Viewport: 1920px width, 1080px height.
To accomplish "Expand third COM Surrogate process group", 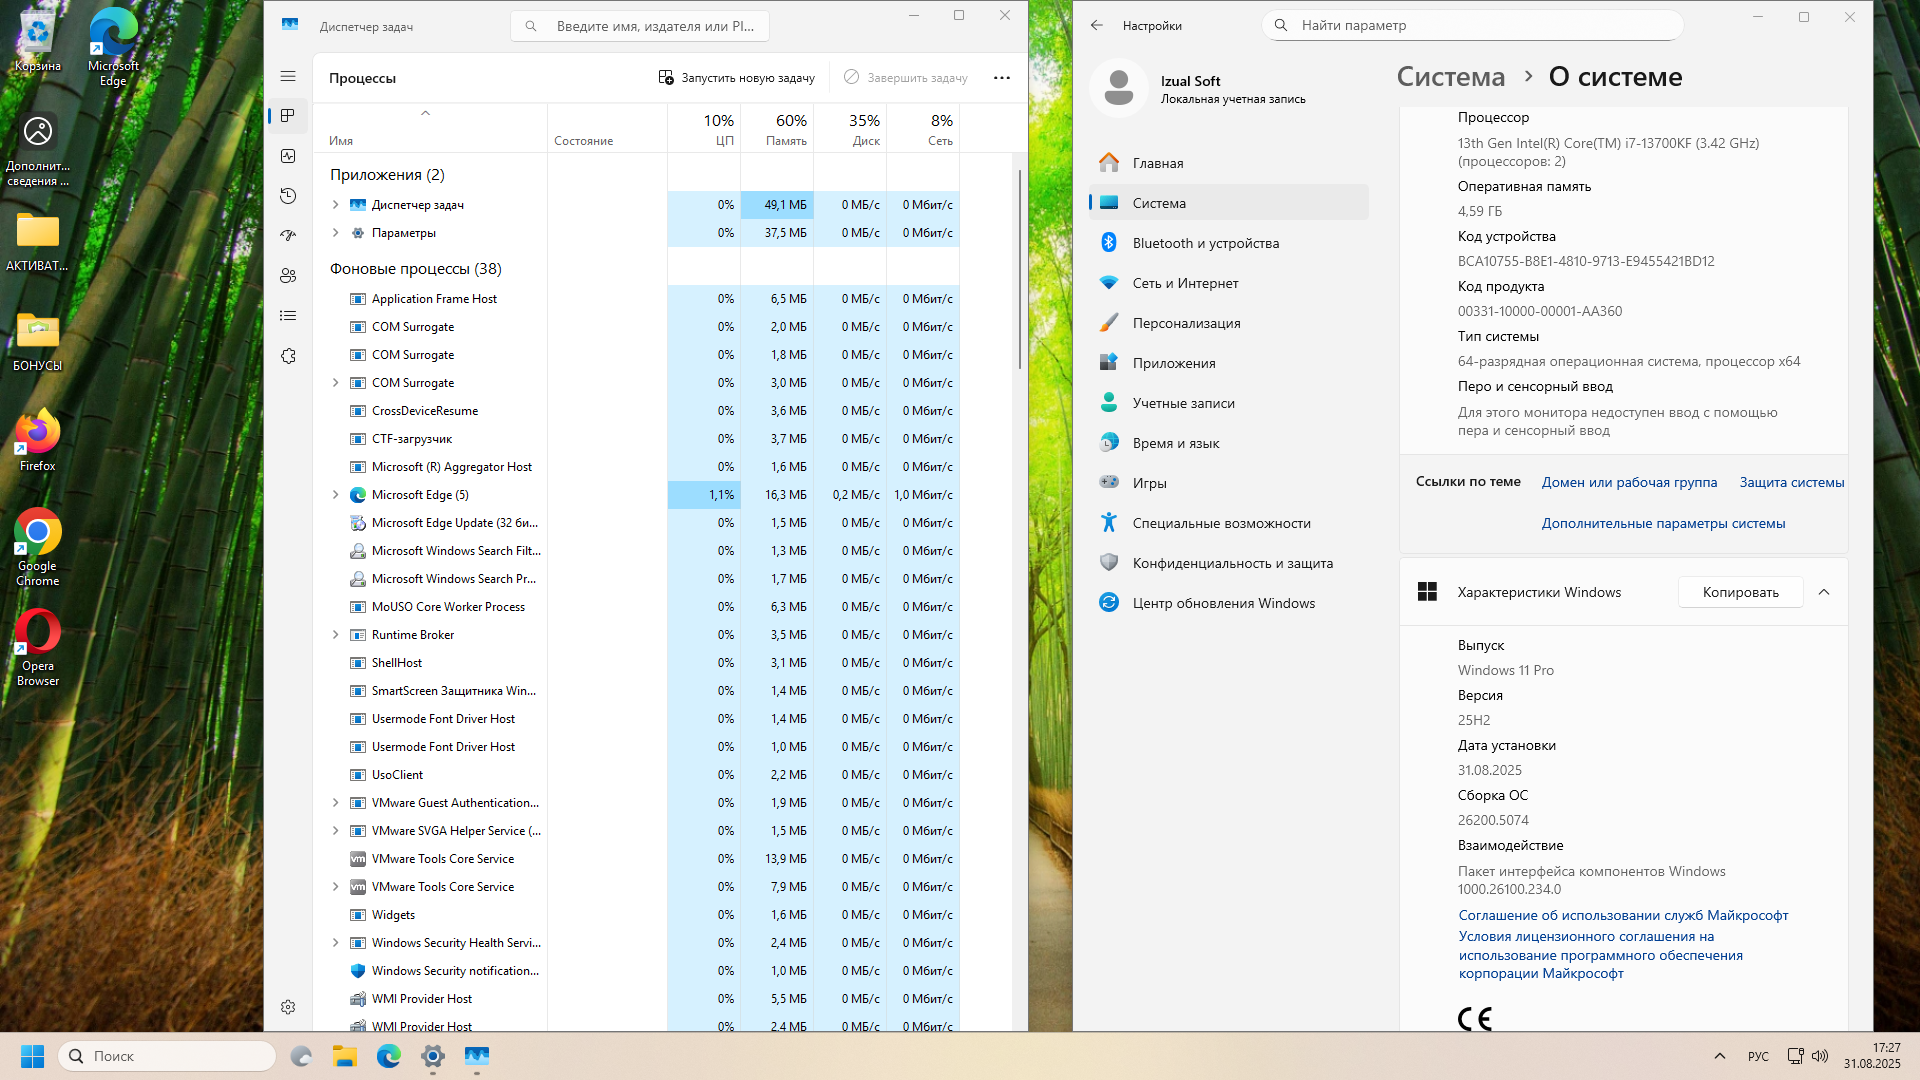I will click(x=335, y=383).
